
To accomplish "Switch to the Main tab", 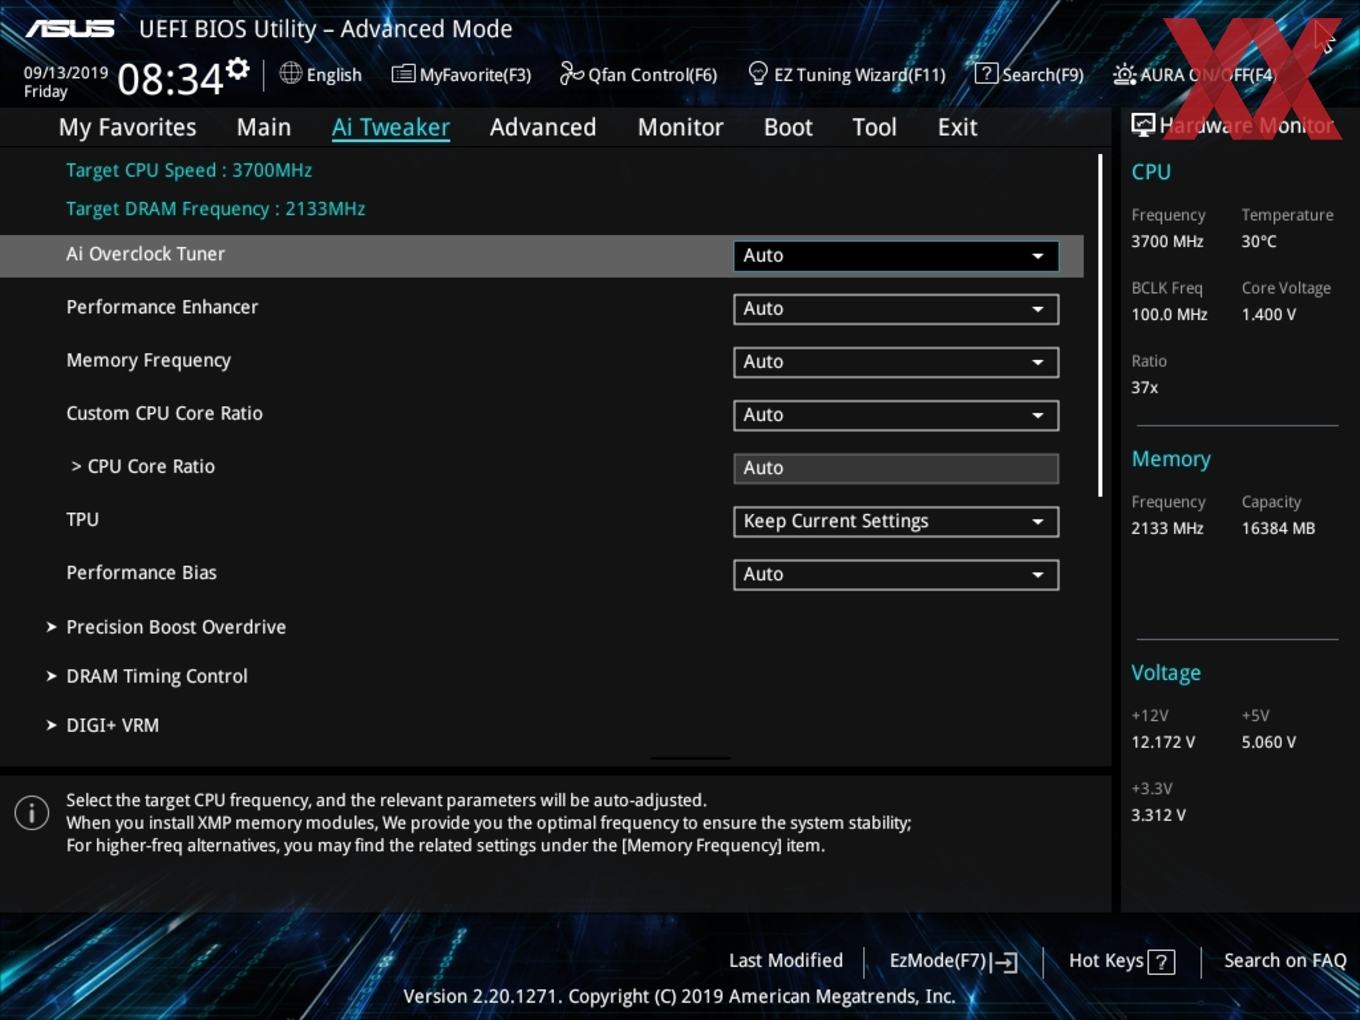I will click(264, 127).
